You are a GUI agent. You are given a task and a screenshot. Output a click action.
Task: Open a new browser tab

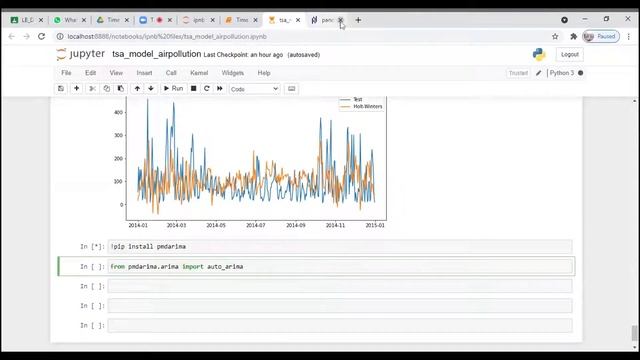click(x=358, y=20)
